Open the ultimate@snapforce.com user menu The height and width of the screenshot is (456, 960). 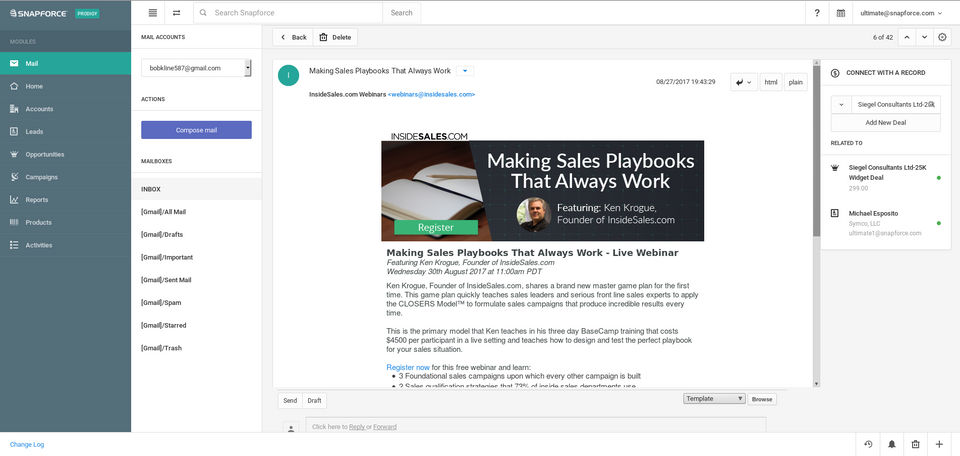901,13
